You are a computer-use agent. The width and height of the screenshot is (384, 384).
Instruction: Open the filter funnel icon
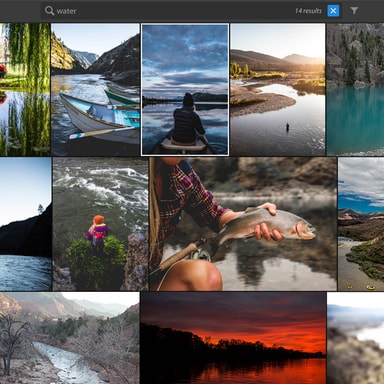(x=354, y=11)
